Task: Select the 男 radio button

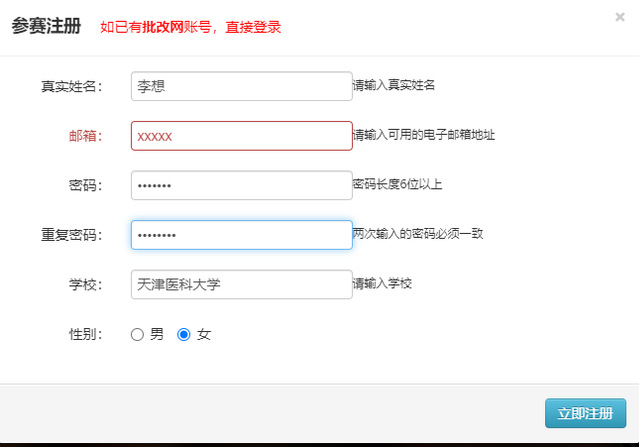Action: click(137, 335)
